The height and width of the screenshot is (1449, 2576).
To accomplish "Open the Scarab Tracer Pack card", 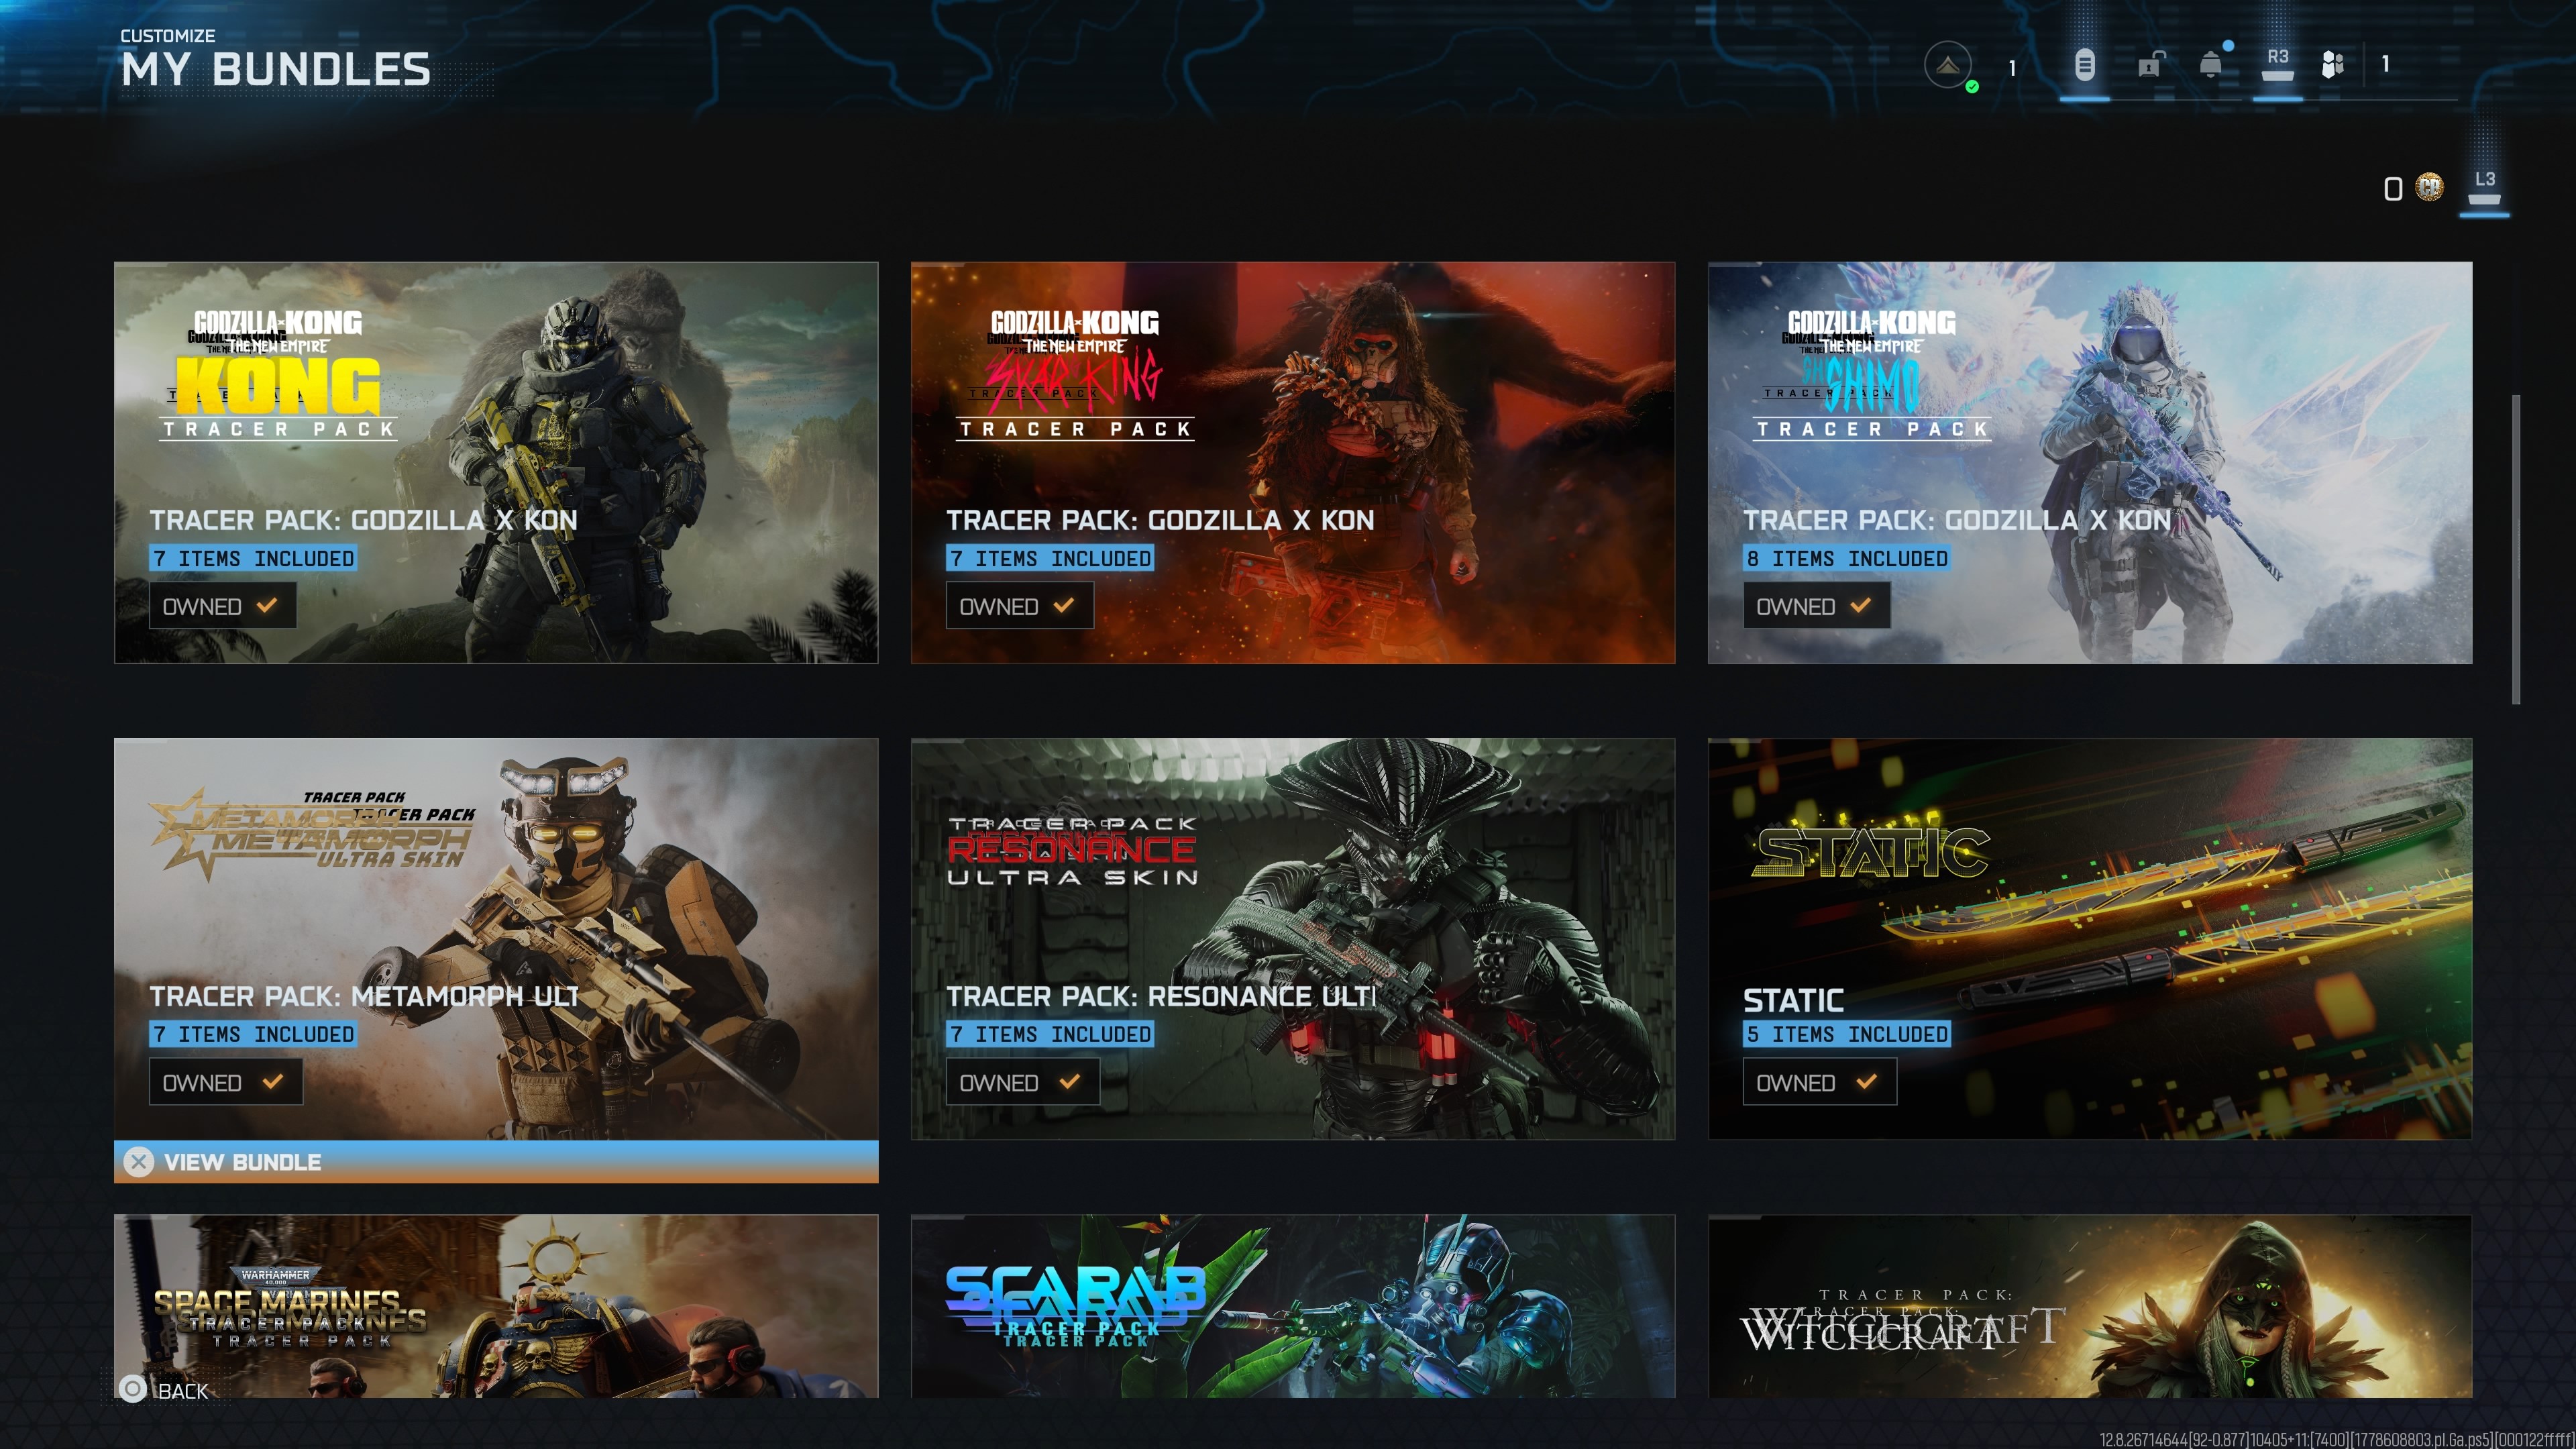I will [x=1293, y=1306].
